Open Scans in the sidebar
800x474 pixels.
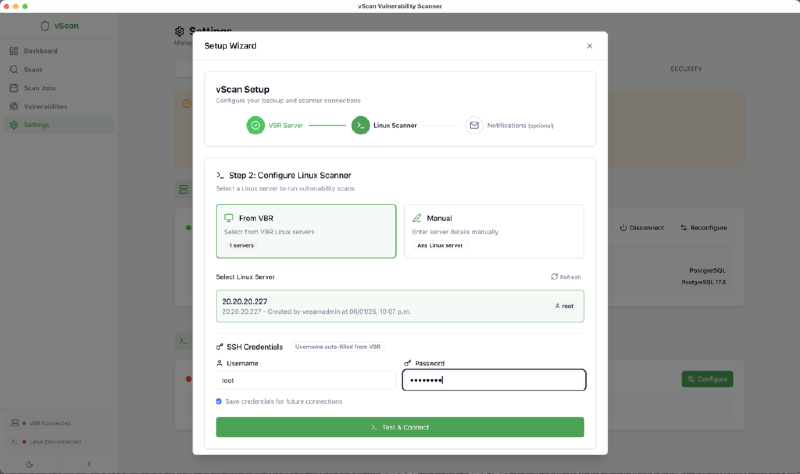click(x=59, y=69)
